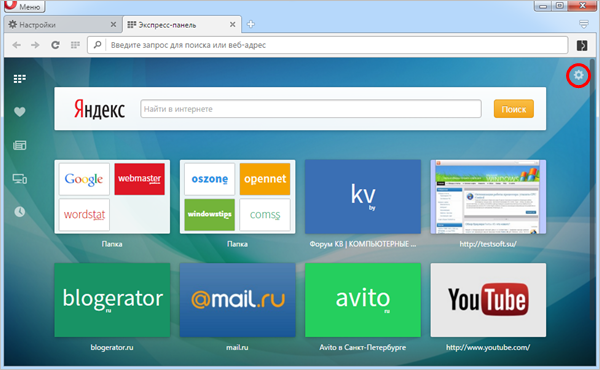Open bookmarks heart icon in sidebar
Viewport: 600px width, 370px height.
[x=20, y=112]
